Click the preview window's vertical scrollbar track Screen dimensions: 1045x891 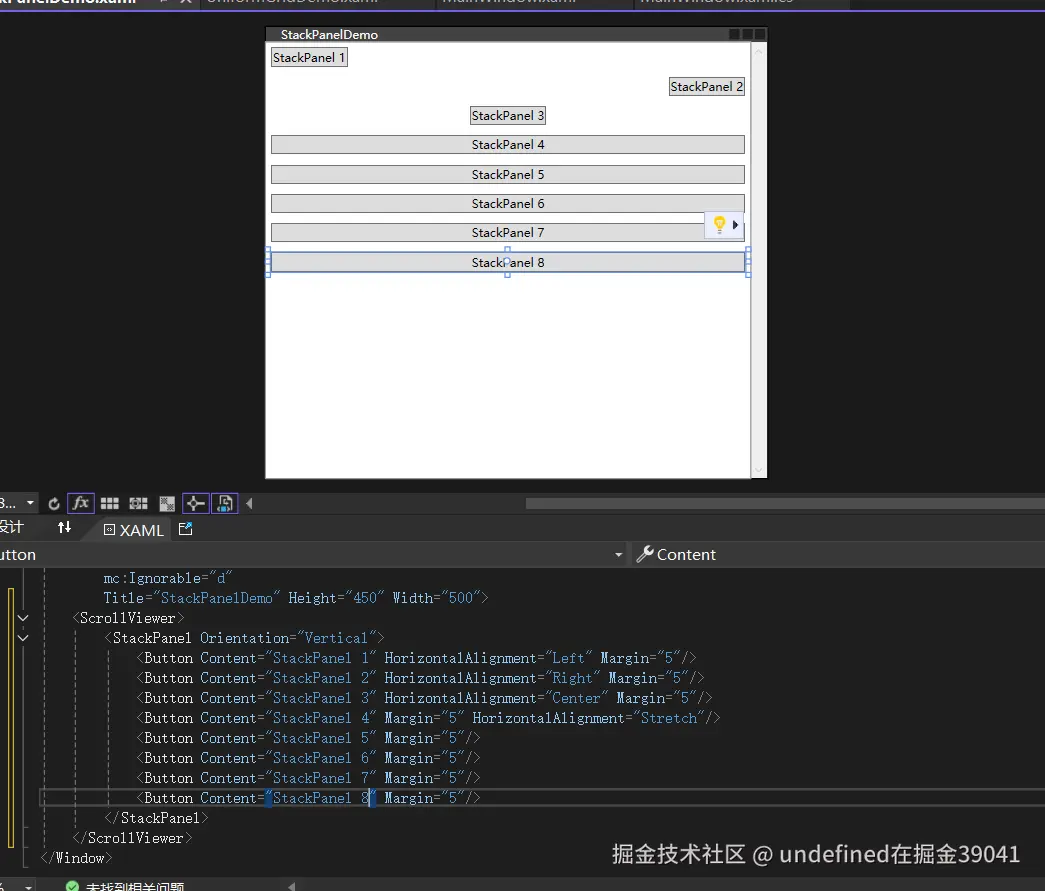pos(758,260)
